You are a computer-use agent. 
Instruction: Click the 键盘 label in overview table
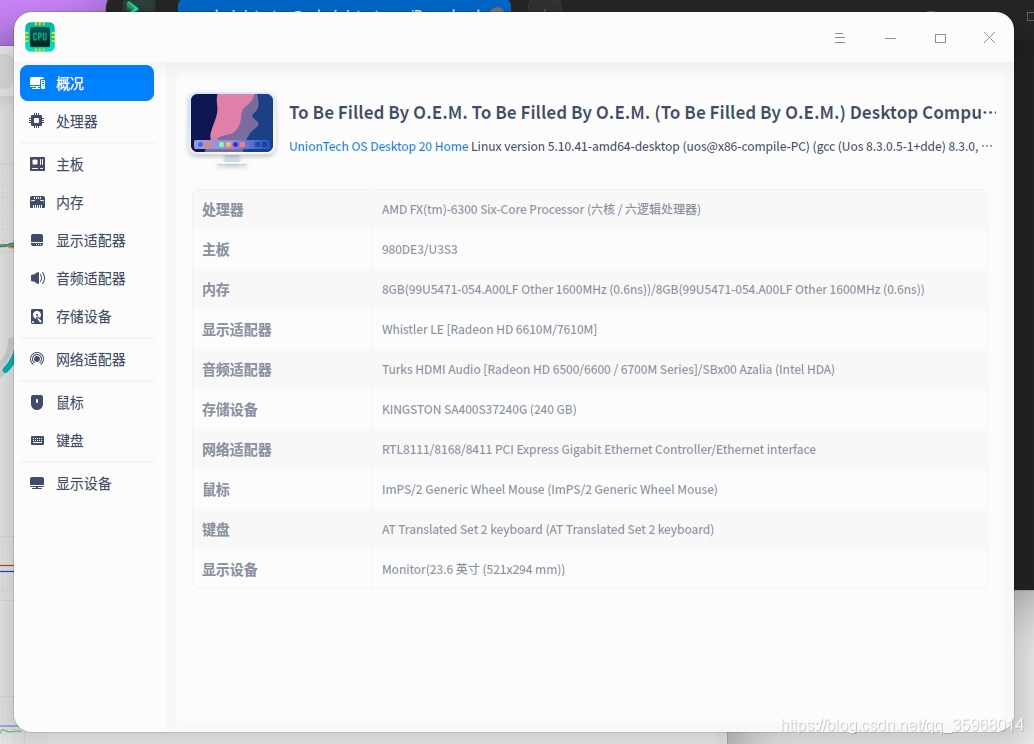pos(216,530)
